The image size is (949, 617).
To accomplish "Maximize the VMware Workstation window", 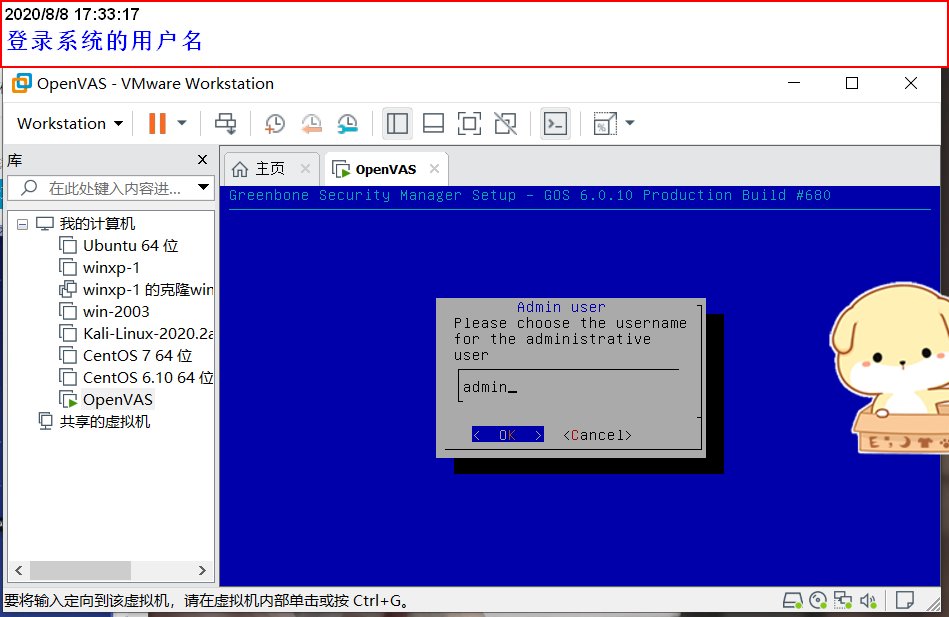I will [852, 83].
